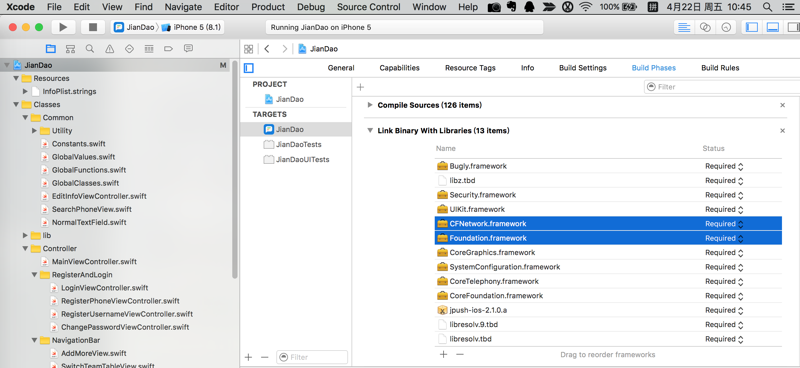Switch to the Assistant editor
Image resolution: width=800 pixels, height=368 pixels.
pyautogui.click(x=705, y=28)
